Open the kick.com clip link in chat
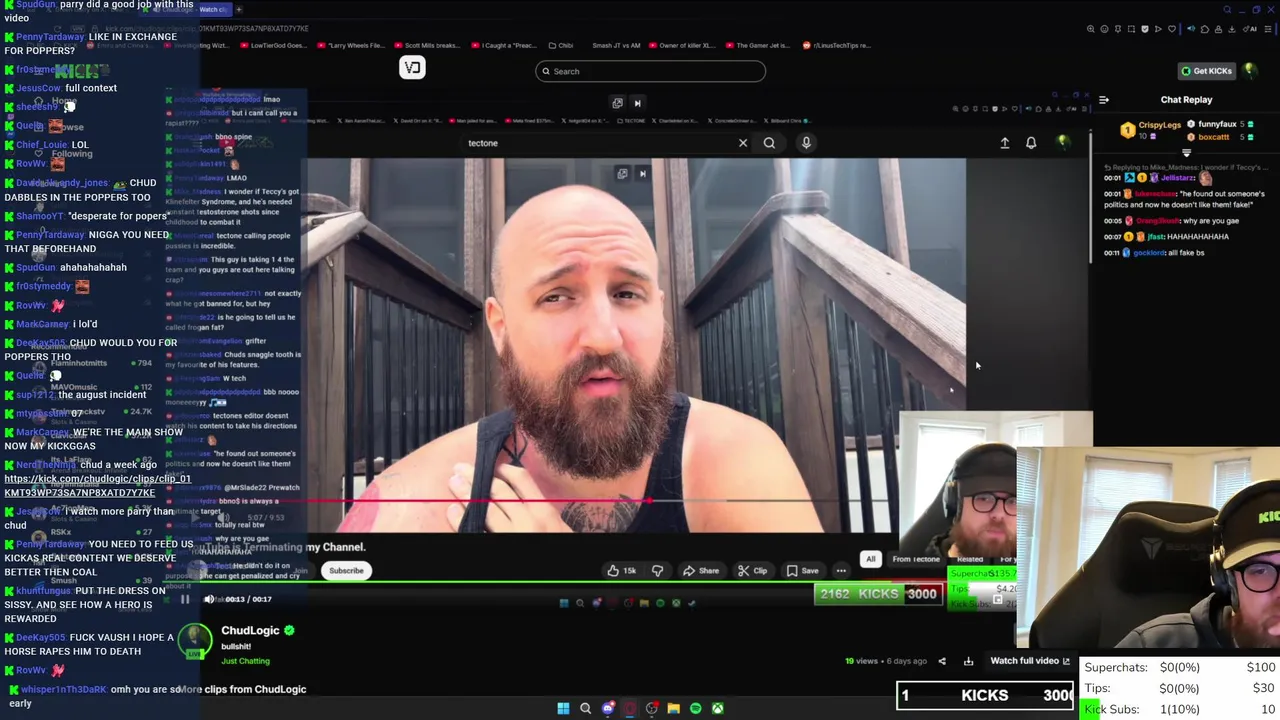The image size is (1280, 720). click(97, 485)
